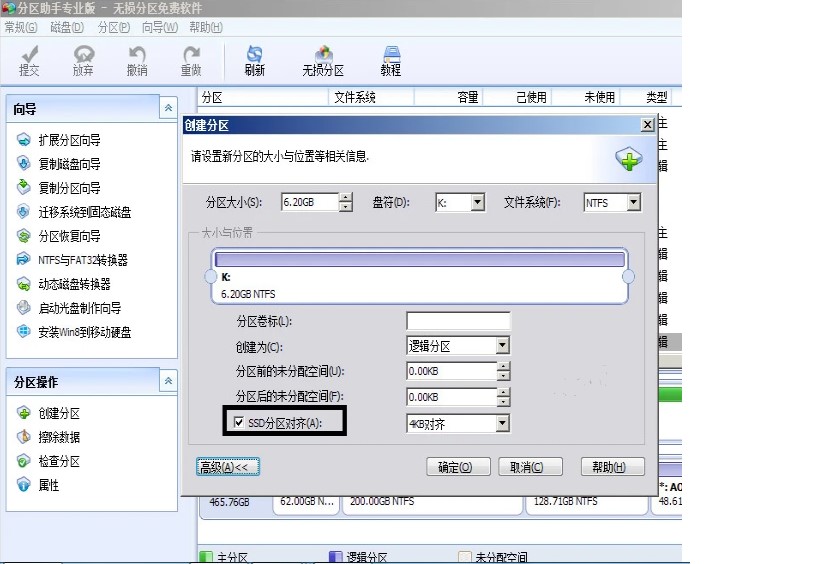Open the 4KB对齐 alignment dropdown

coord(502,423)
